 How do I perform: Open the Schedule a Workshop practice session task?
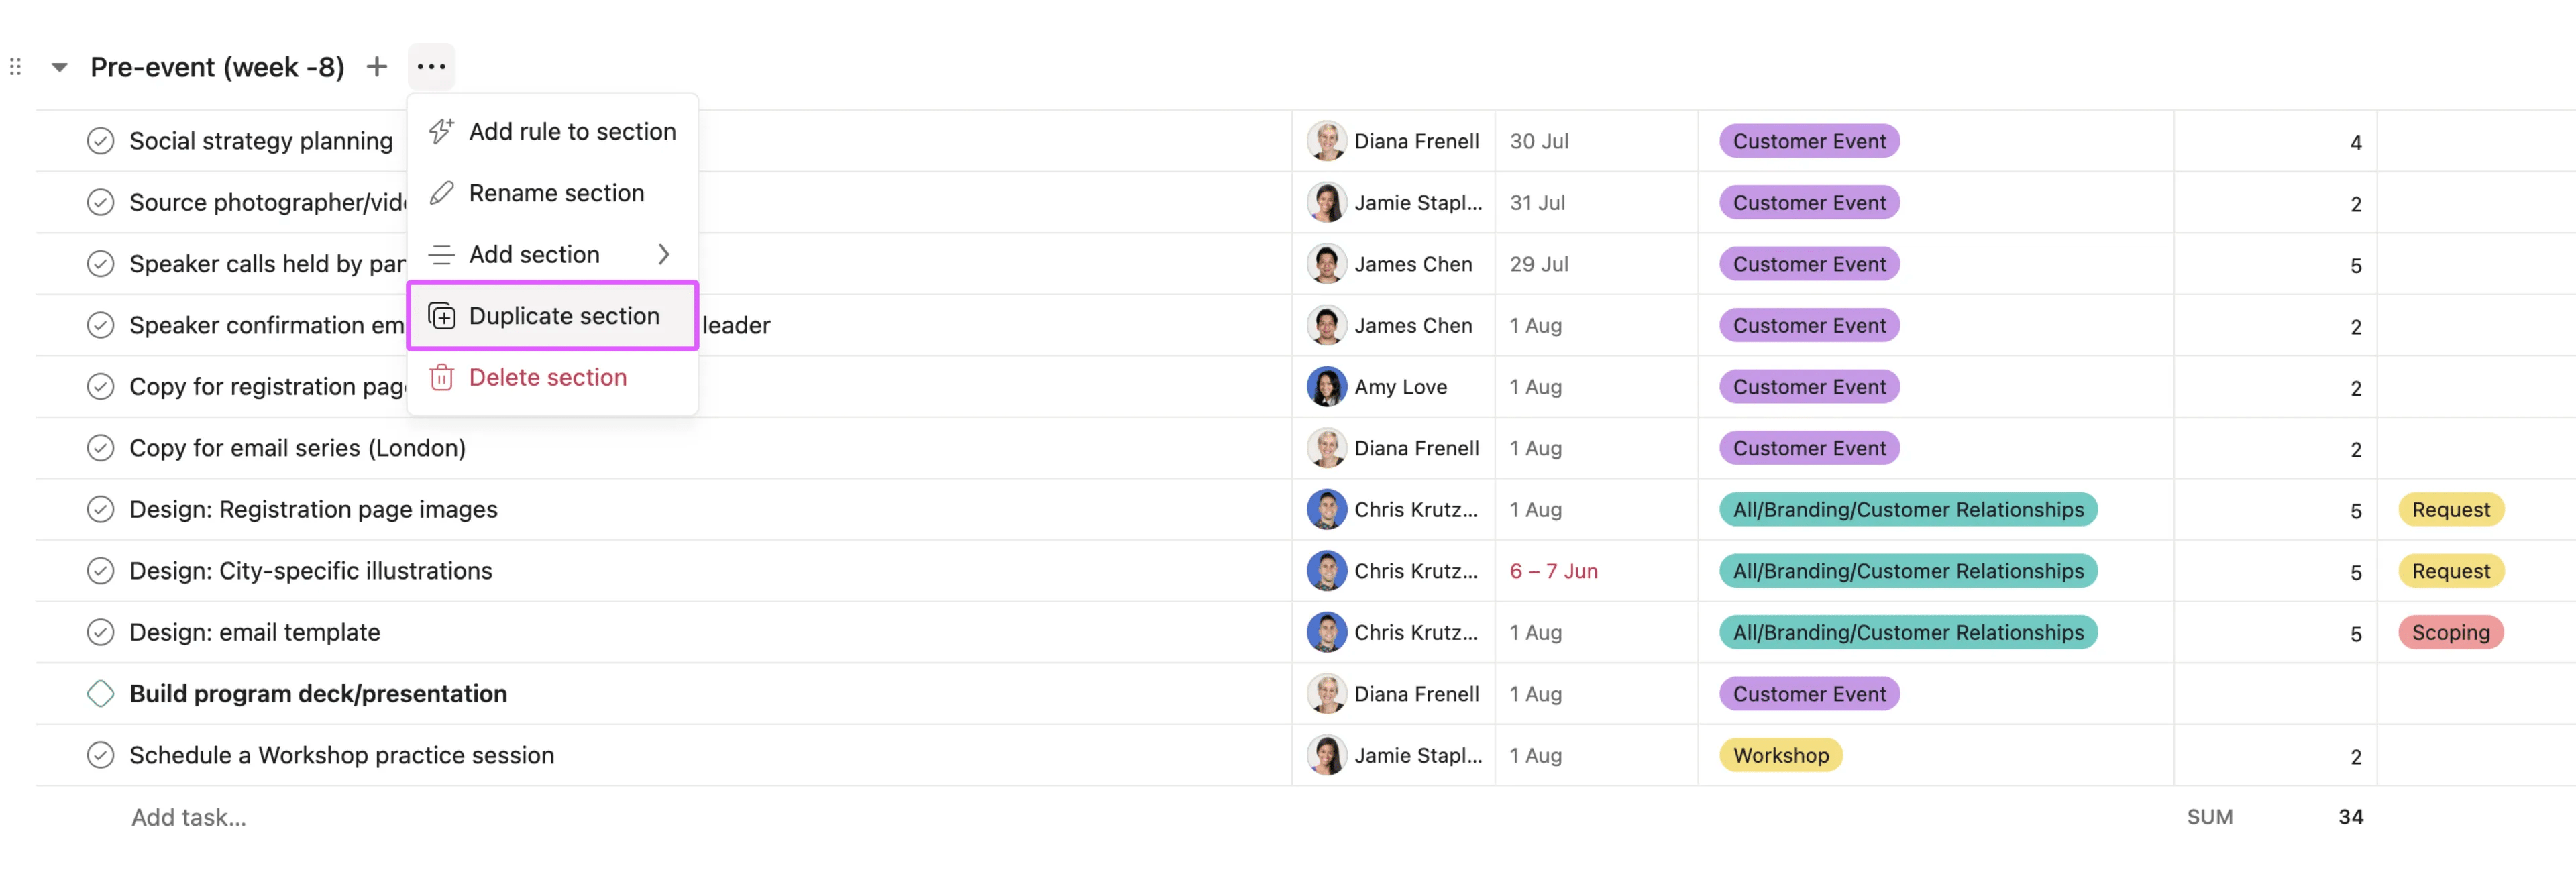tap(341, 755)
